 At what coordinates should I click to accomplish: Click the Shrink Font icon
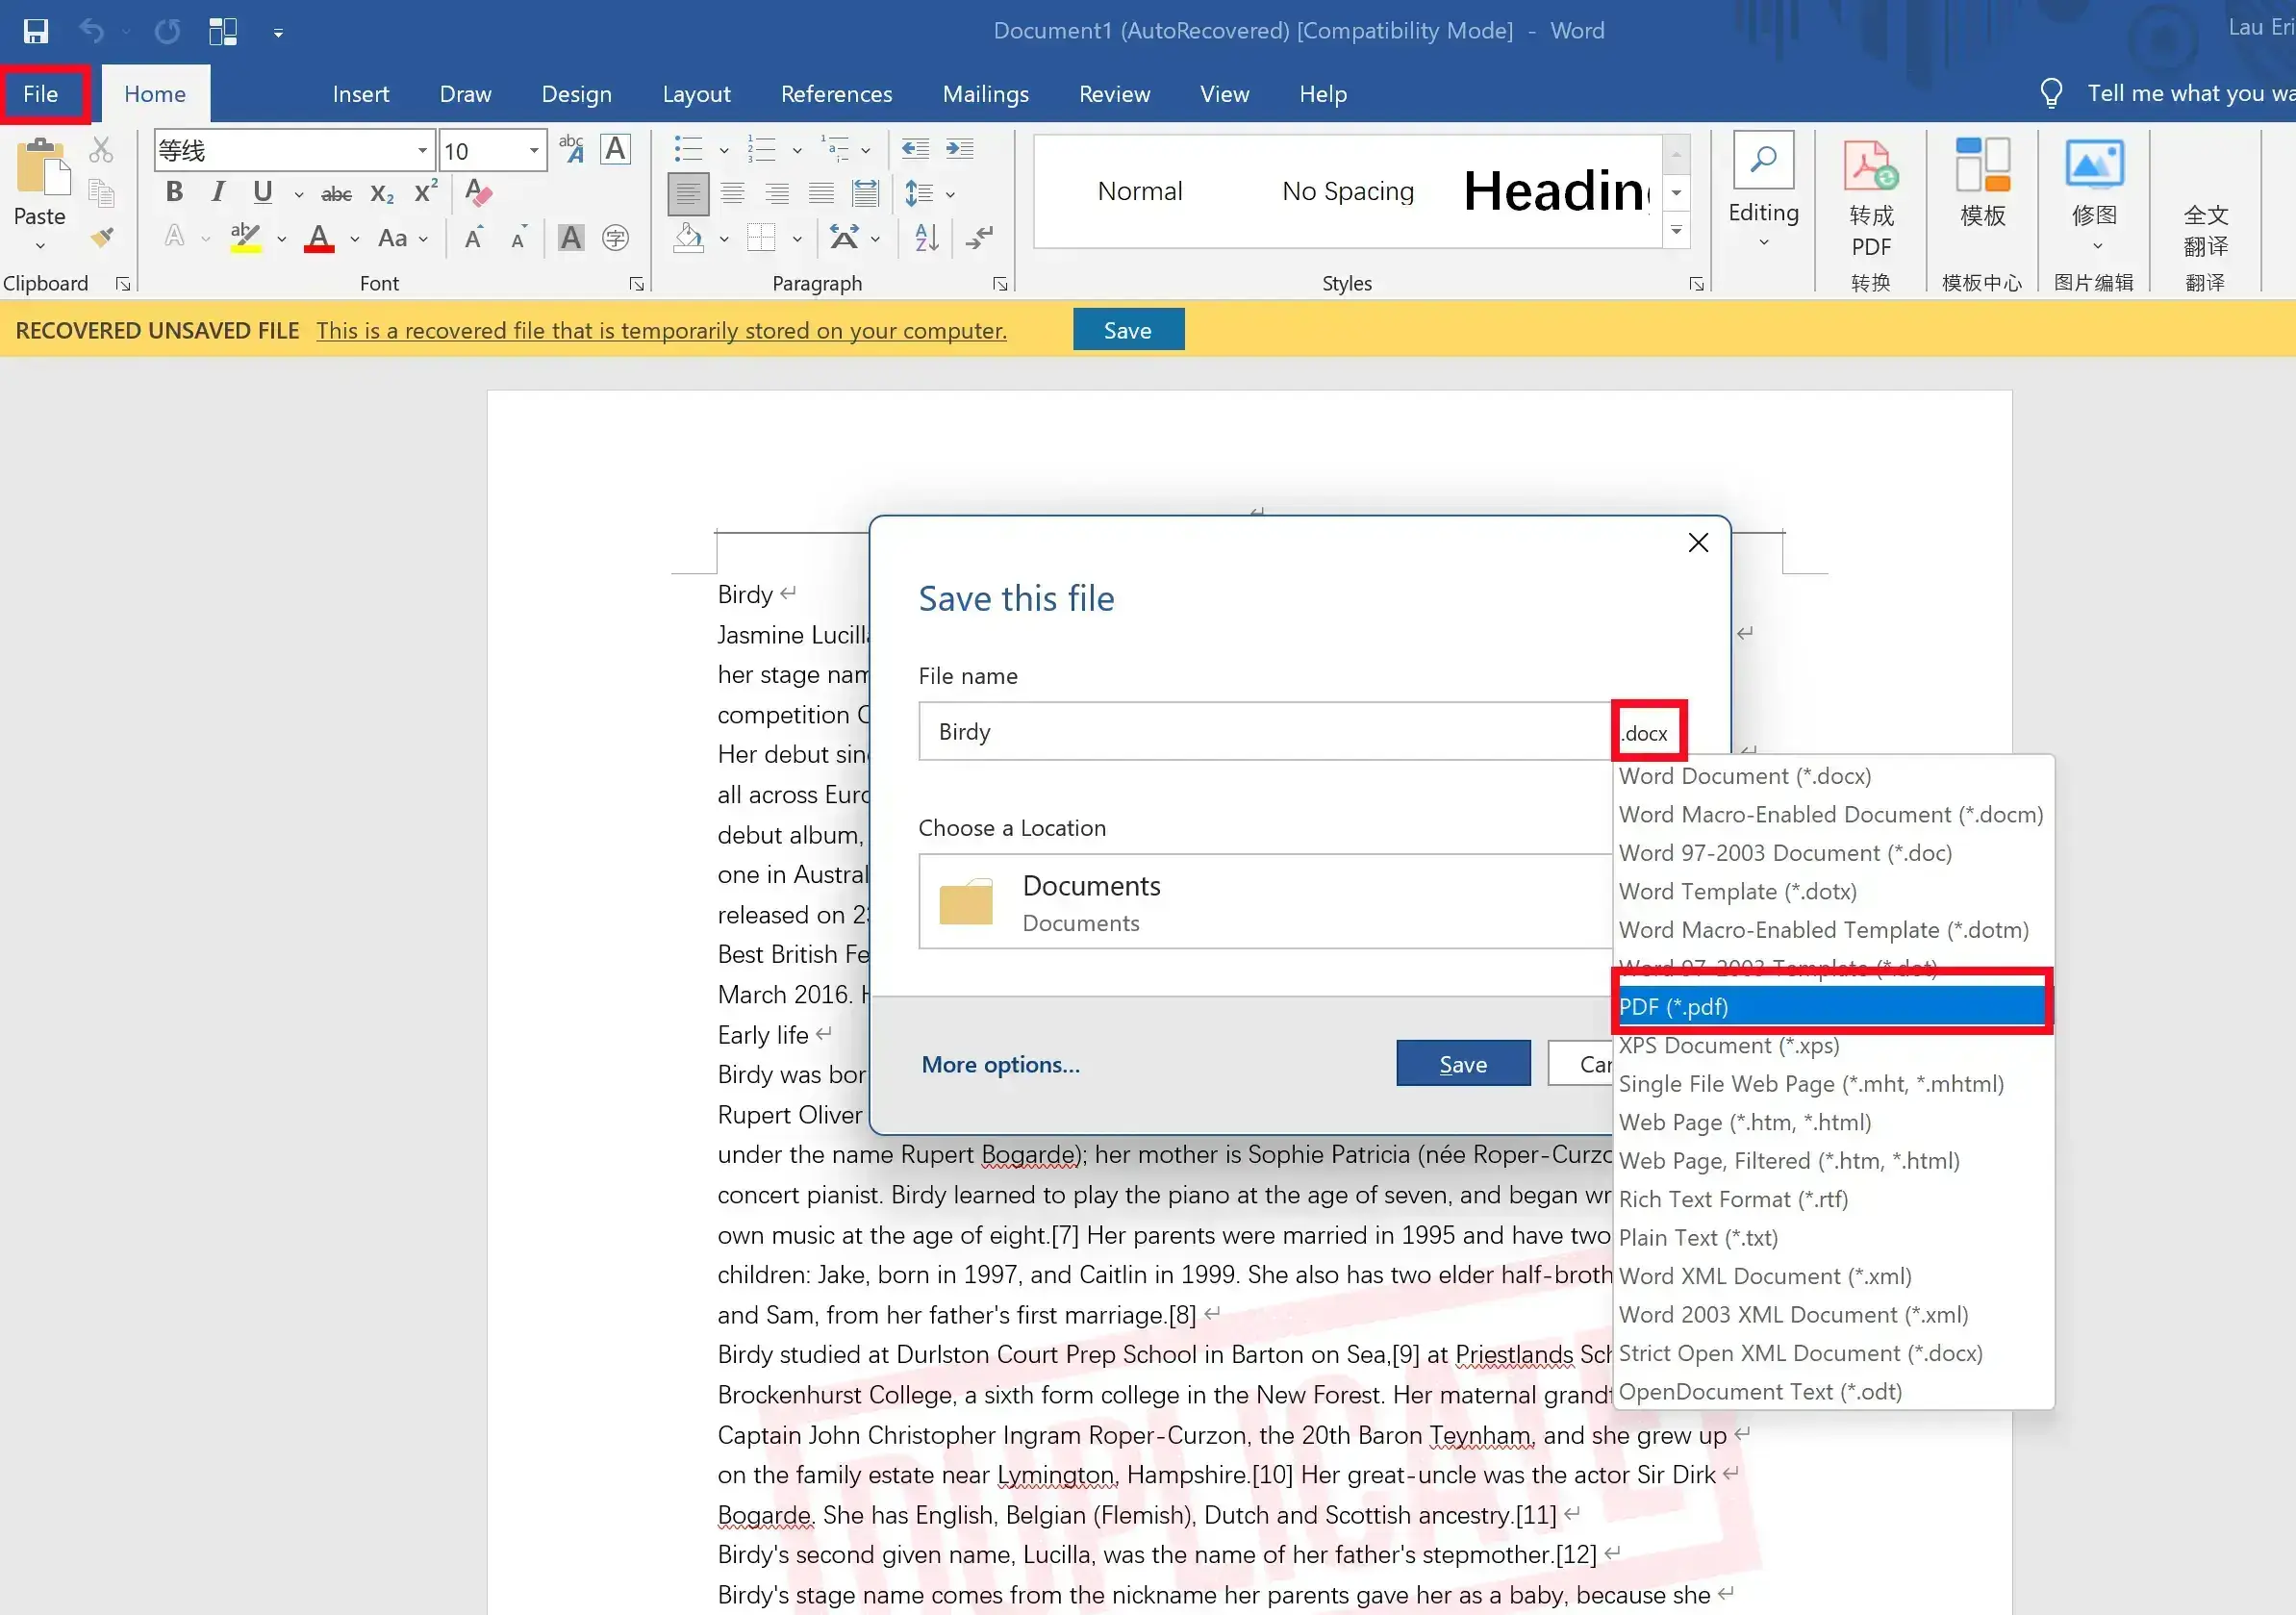click(518, 239)
